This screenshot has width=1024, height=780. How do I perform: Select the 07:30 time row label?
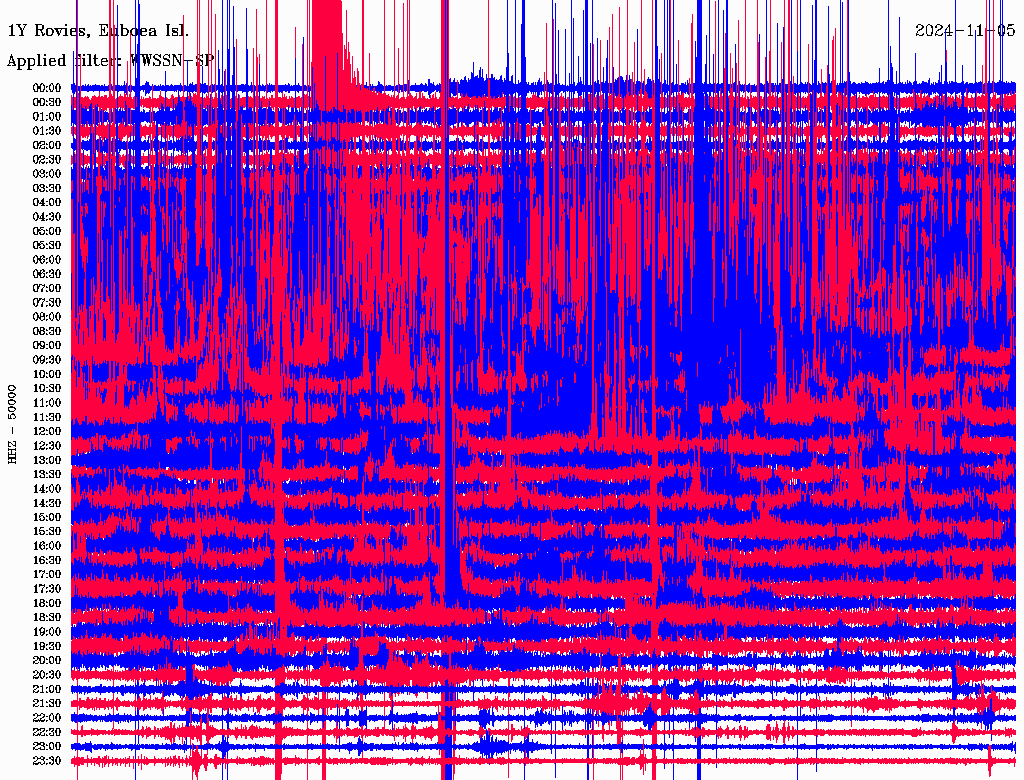coord(47,303)
